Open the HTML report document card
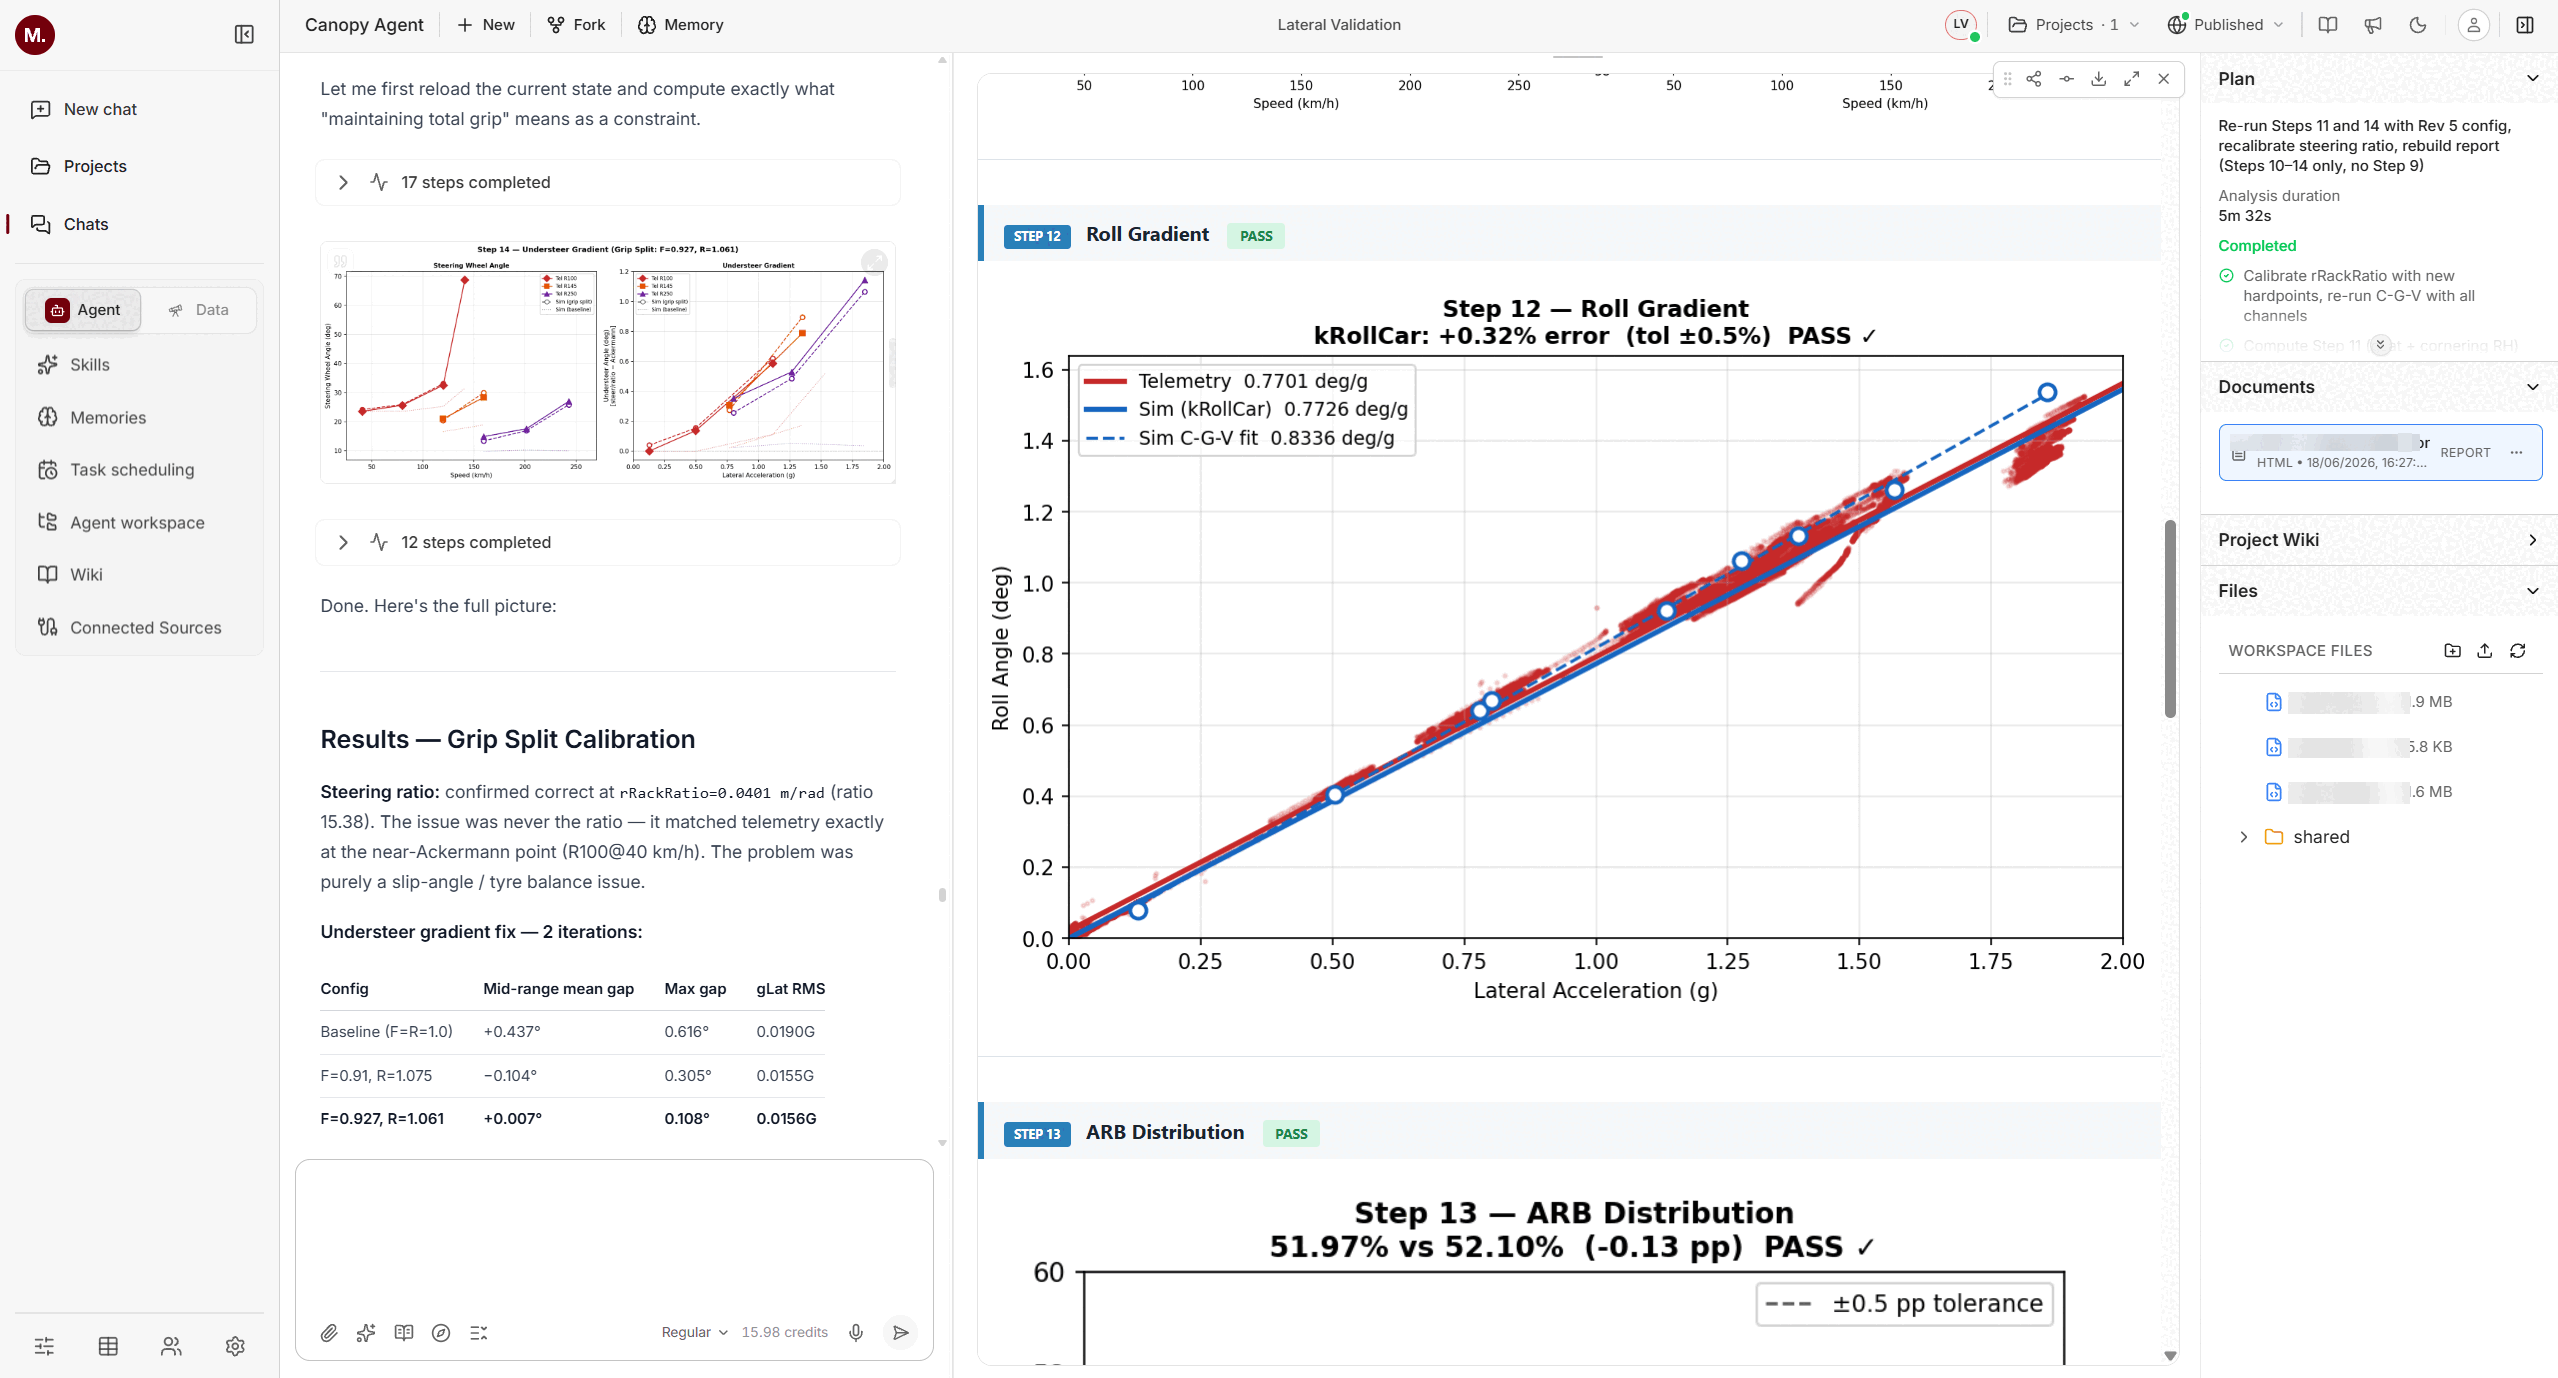The image size is (2558, 1378). (2380, 453)
